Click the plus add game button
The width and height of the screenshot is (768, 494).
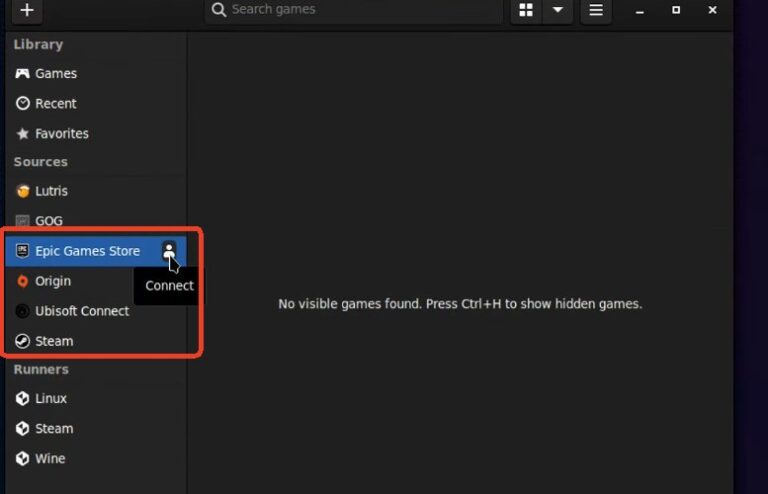click(27, 10)
